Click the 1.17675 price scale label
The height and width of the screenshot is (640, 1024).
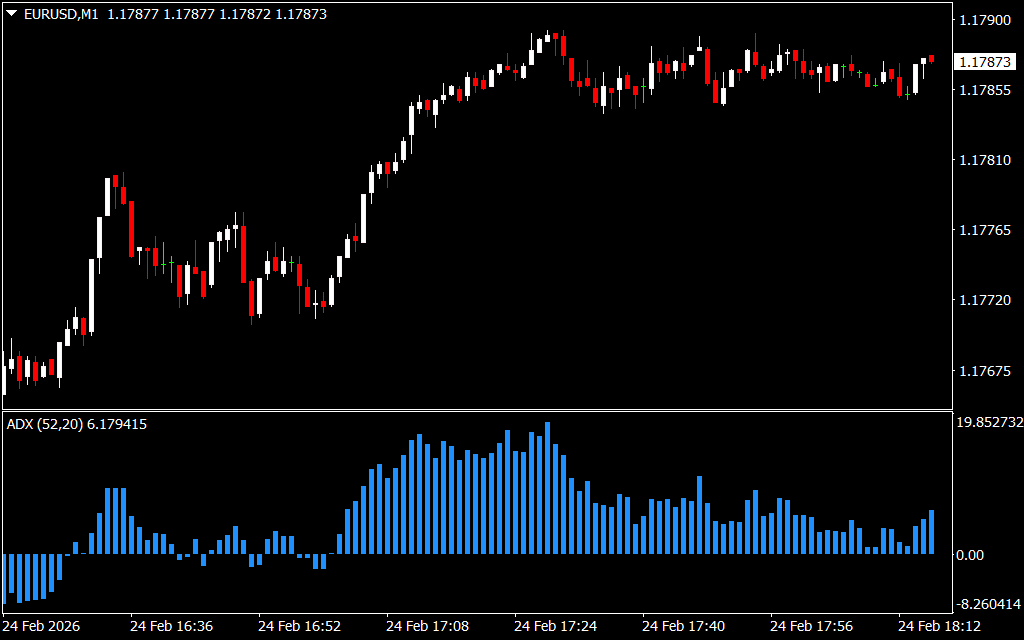tap(984, 371)
